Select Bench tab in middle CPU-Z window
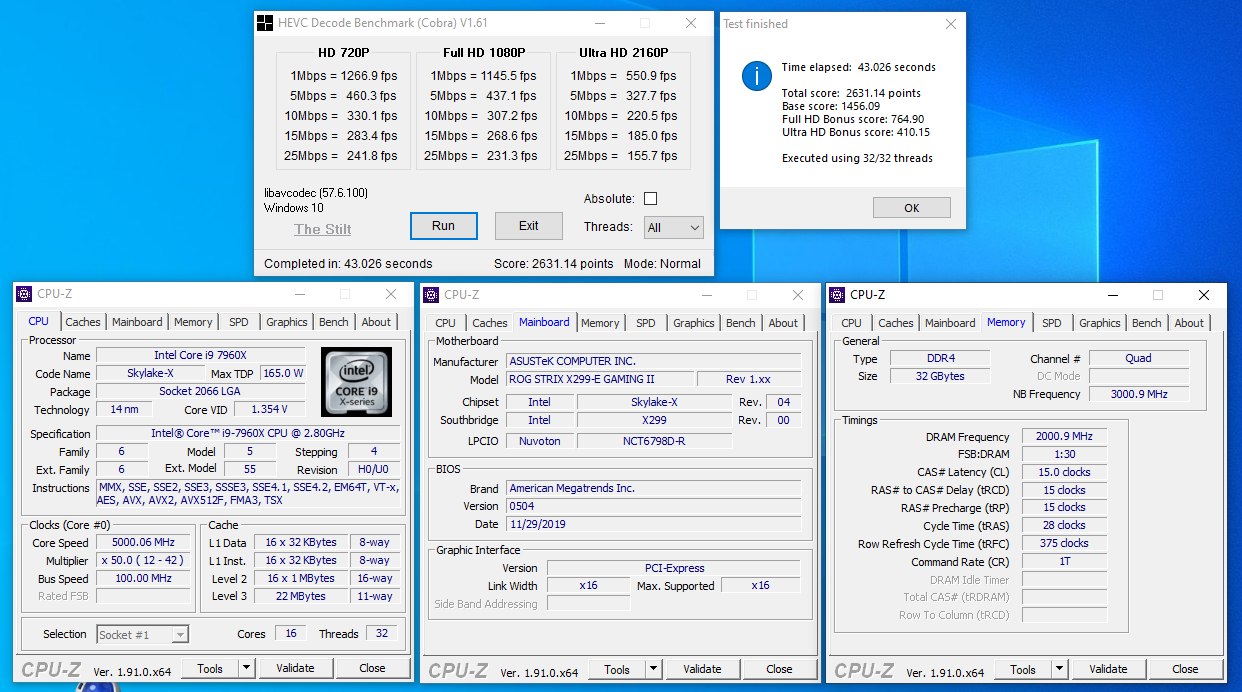 click(x=741, y=323)
